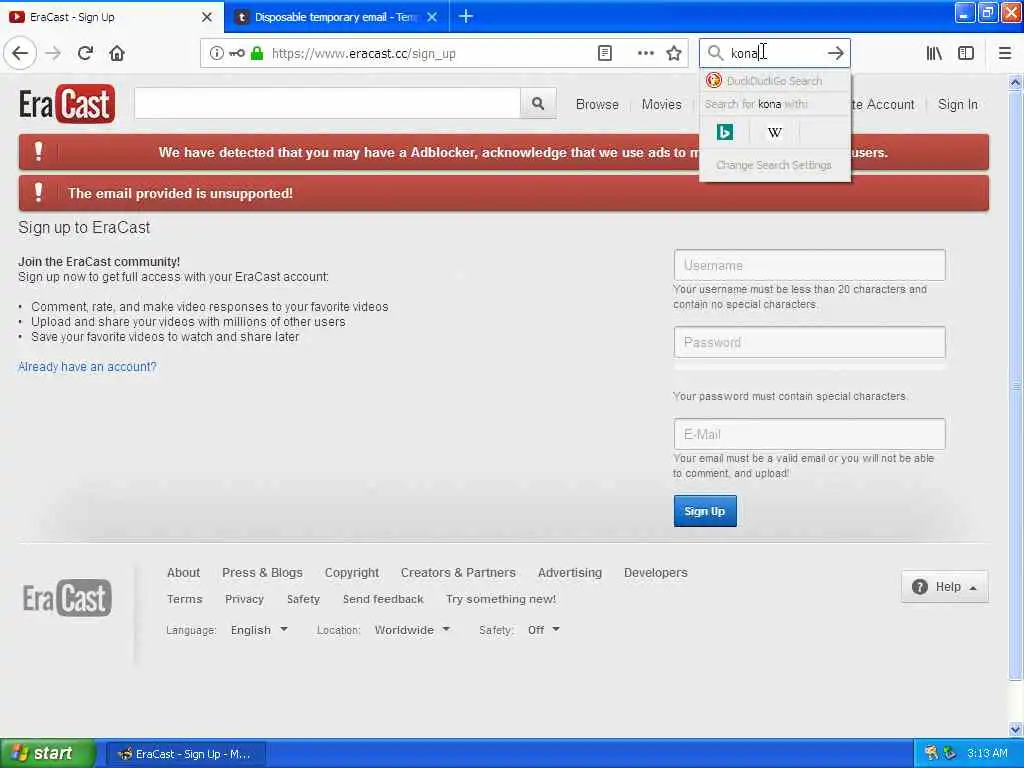Open the Windows start button
Screen dimensions: 1024x768
pos(47,753)
